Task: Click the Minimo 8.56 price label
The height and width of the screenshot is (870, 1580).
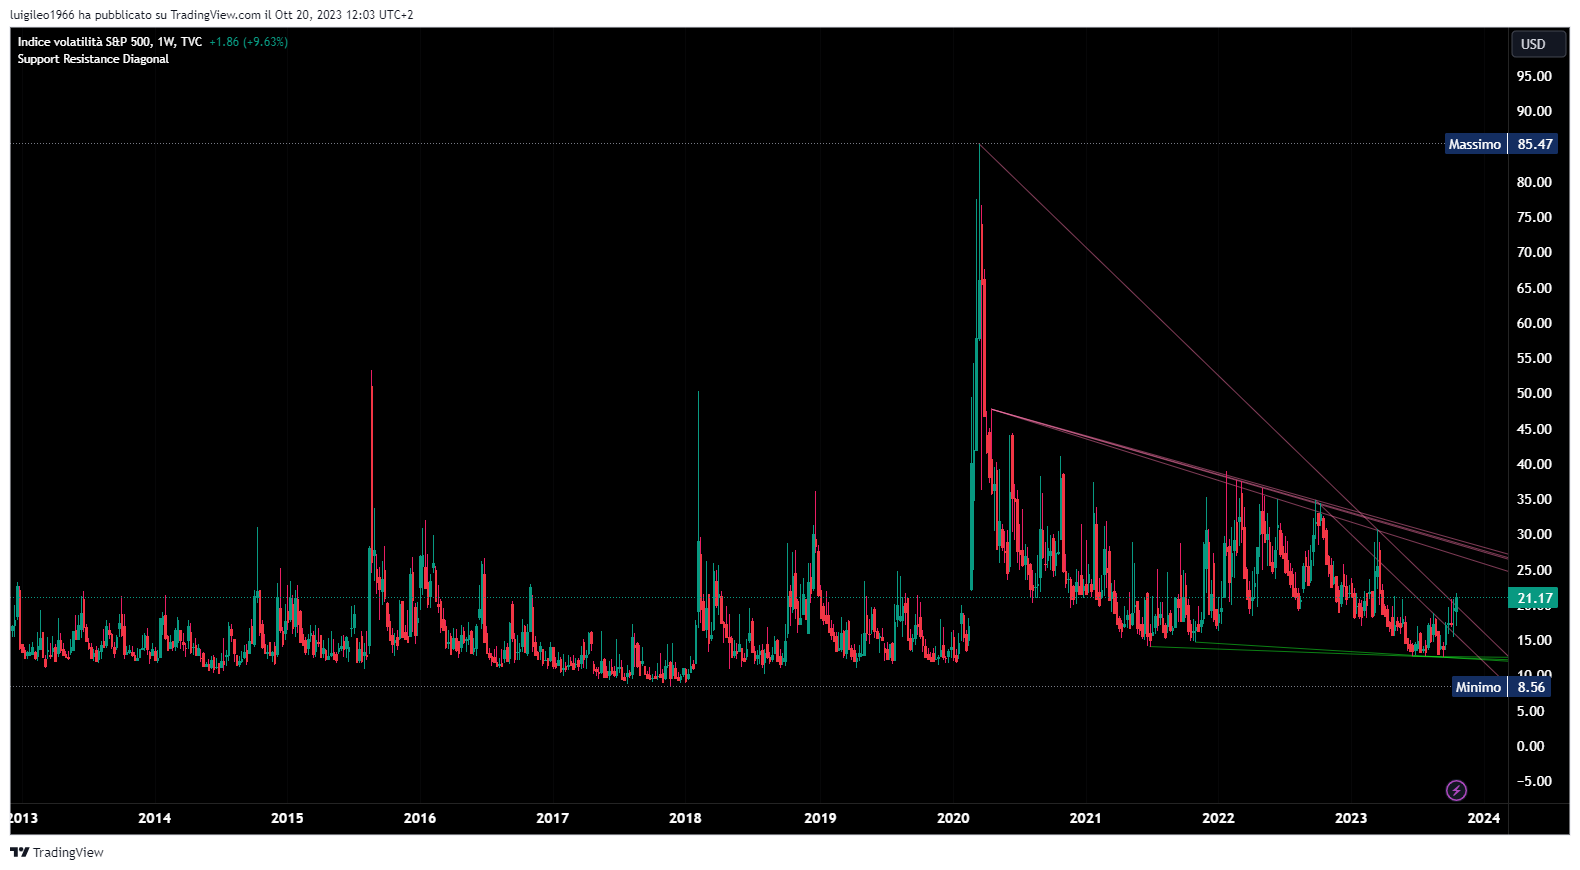Action: click(x=1501, y=687)
